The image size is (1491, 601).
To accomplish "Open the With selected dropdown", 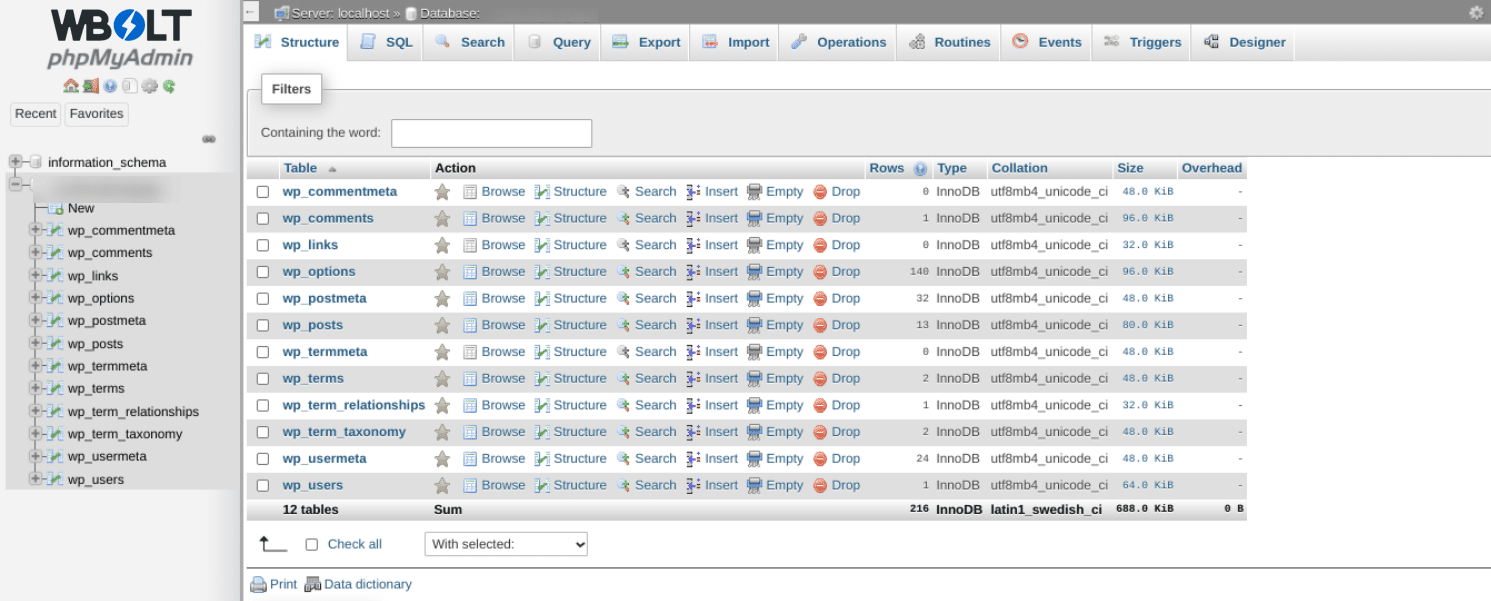I will pos(506,544).
